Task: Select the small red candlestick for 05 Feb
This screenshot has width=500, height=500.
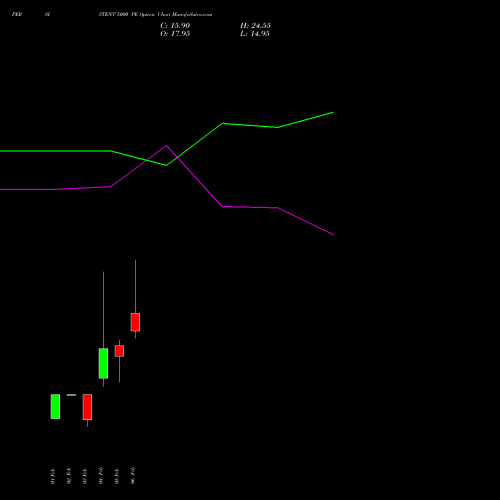Action: click(x=119, y=351)
